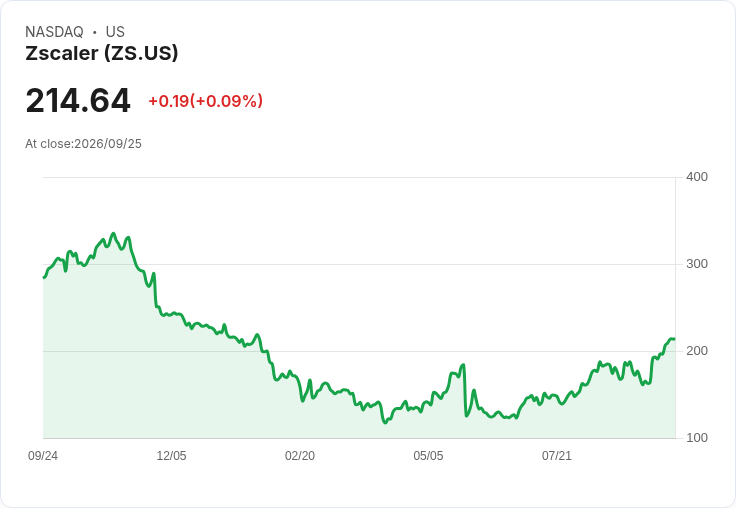The image size is (736, 508).
Task: Click the 214.64 current price value
Action: [78, 100]
